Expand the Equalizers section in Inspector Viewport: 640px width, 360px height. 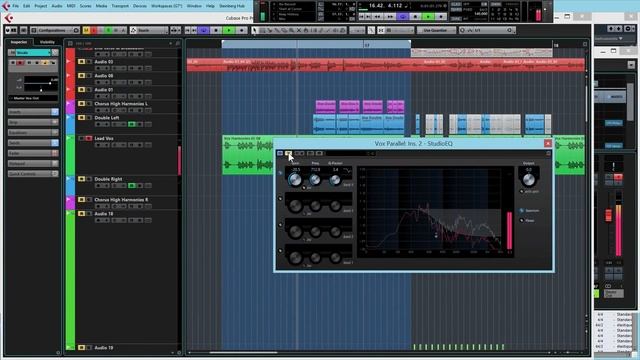click(33, 133)
